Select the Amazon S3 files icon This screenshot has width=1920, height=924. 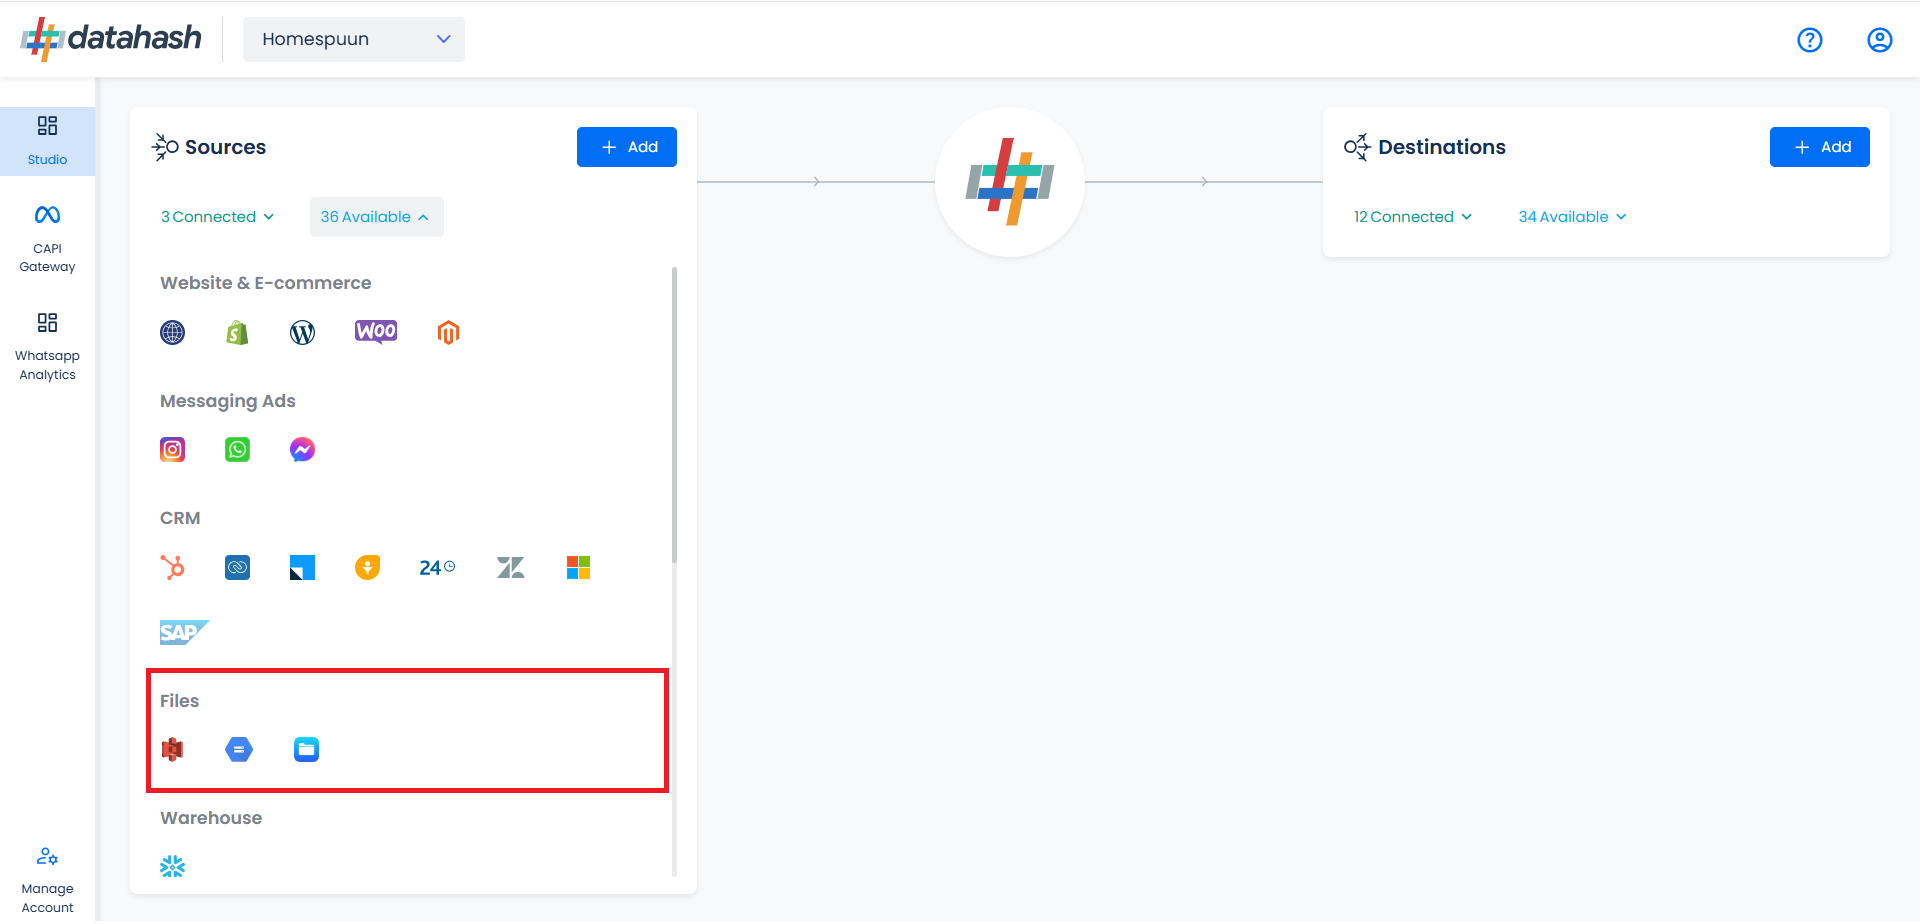[173, 749]
